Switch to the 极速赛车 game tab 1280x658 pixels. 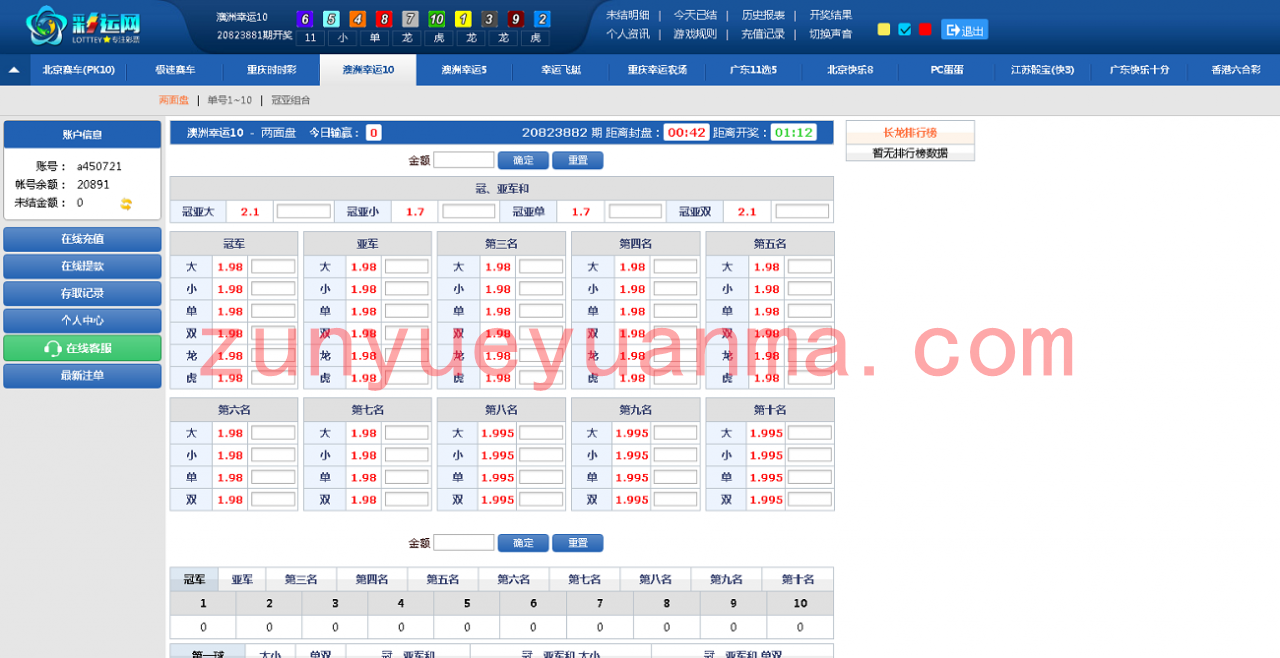[x=175, y=70]
